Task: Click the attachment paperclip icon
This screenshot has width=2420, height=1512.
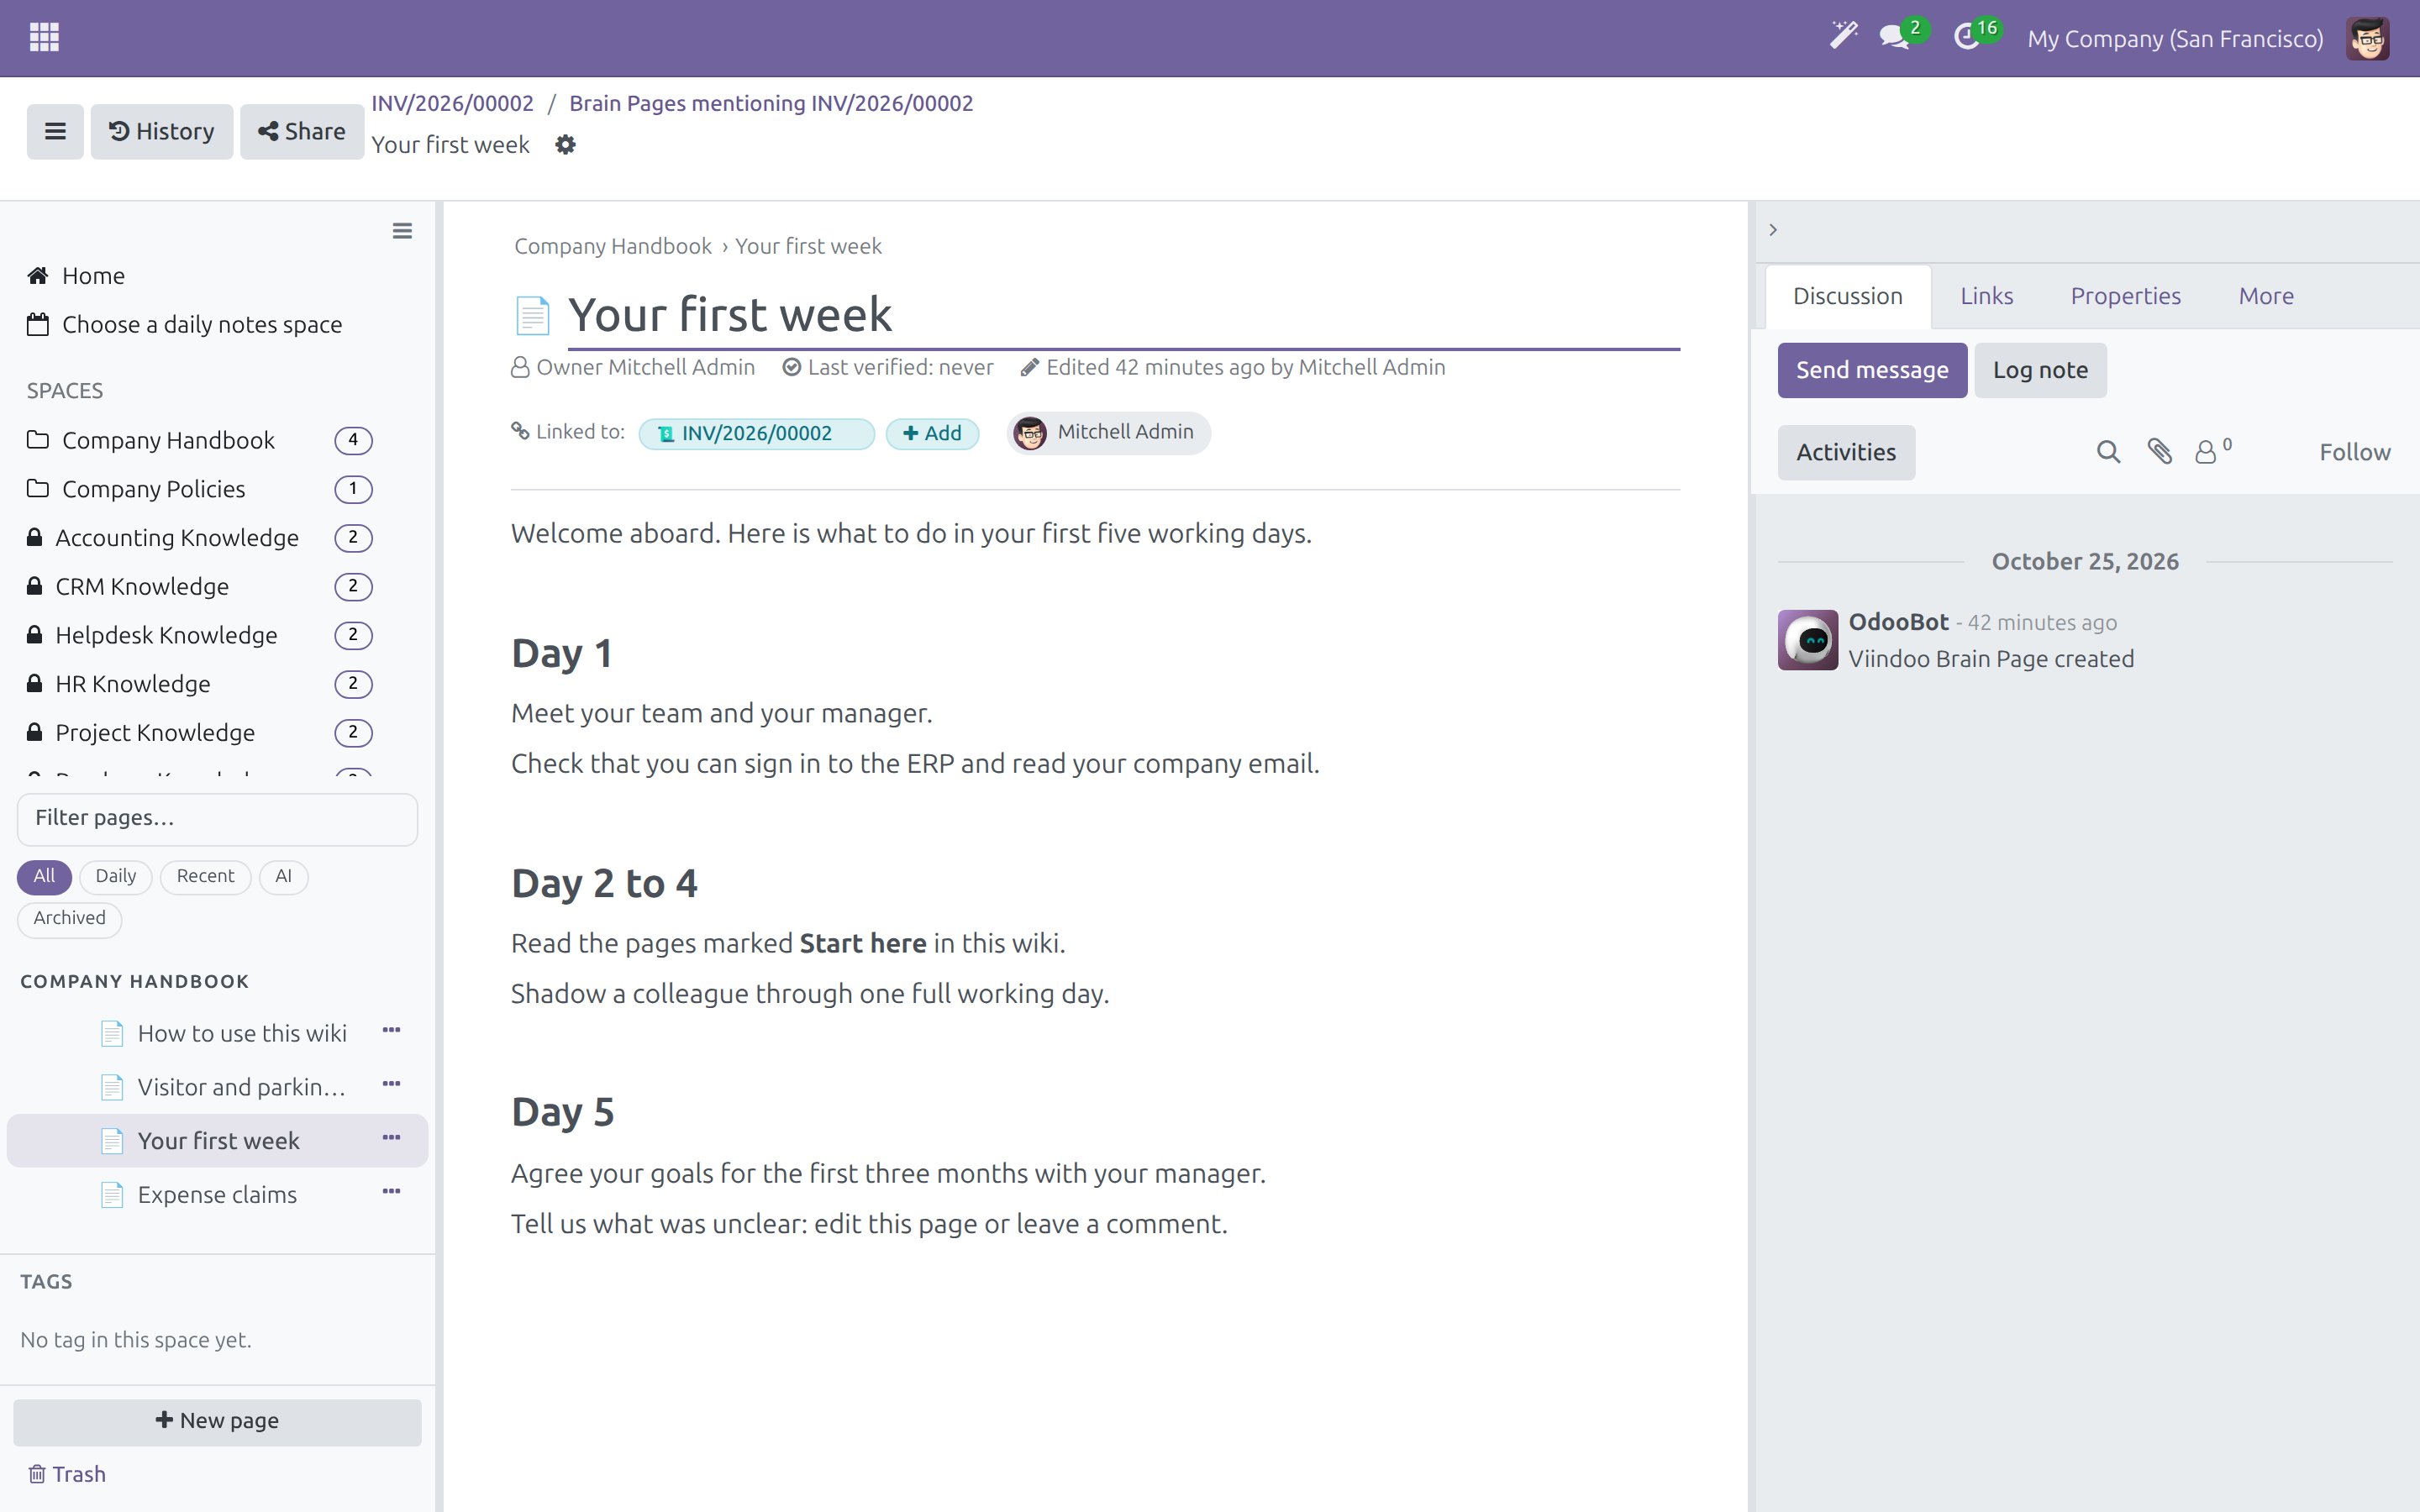Action: (x=2160, y=452)
